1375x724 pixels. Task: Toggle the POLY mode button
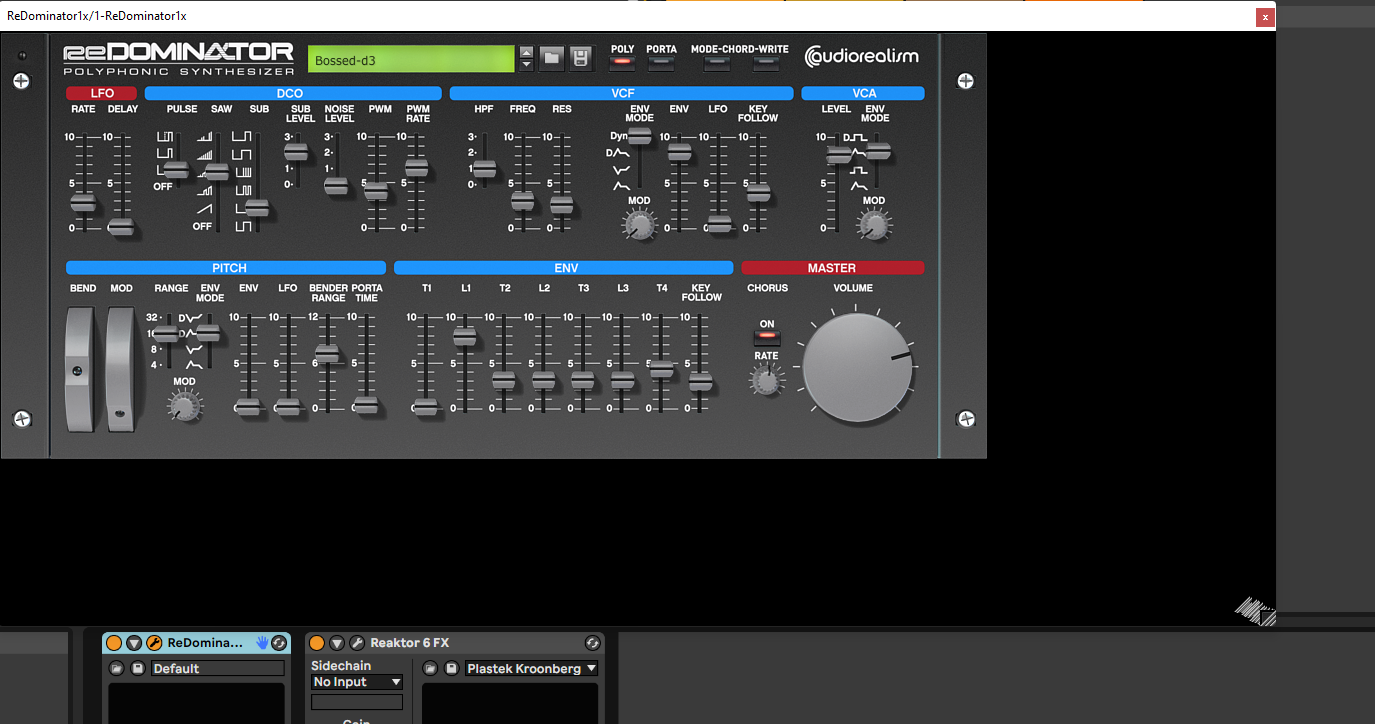(623, 63)
